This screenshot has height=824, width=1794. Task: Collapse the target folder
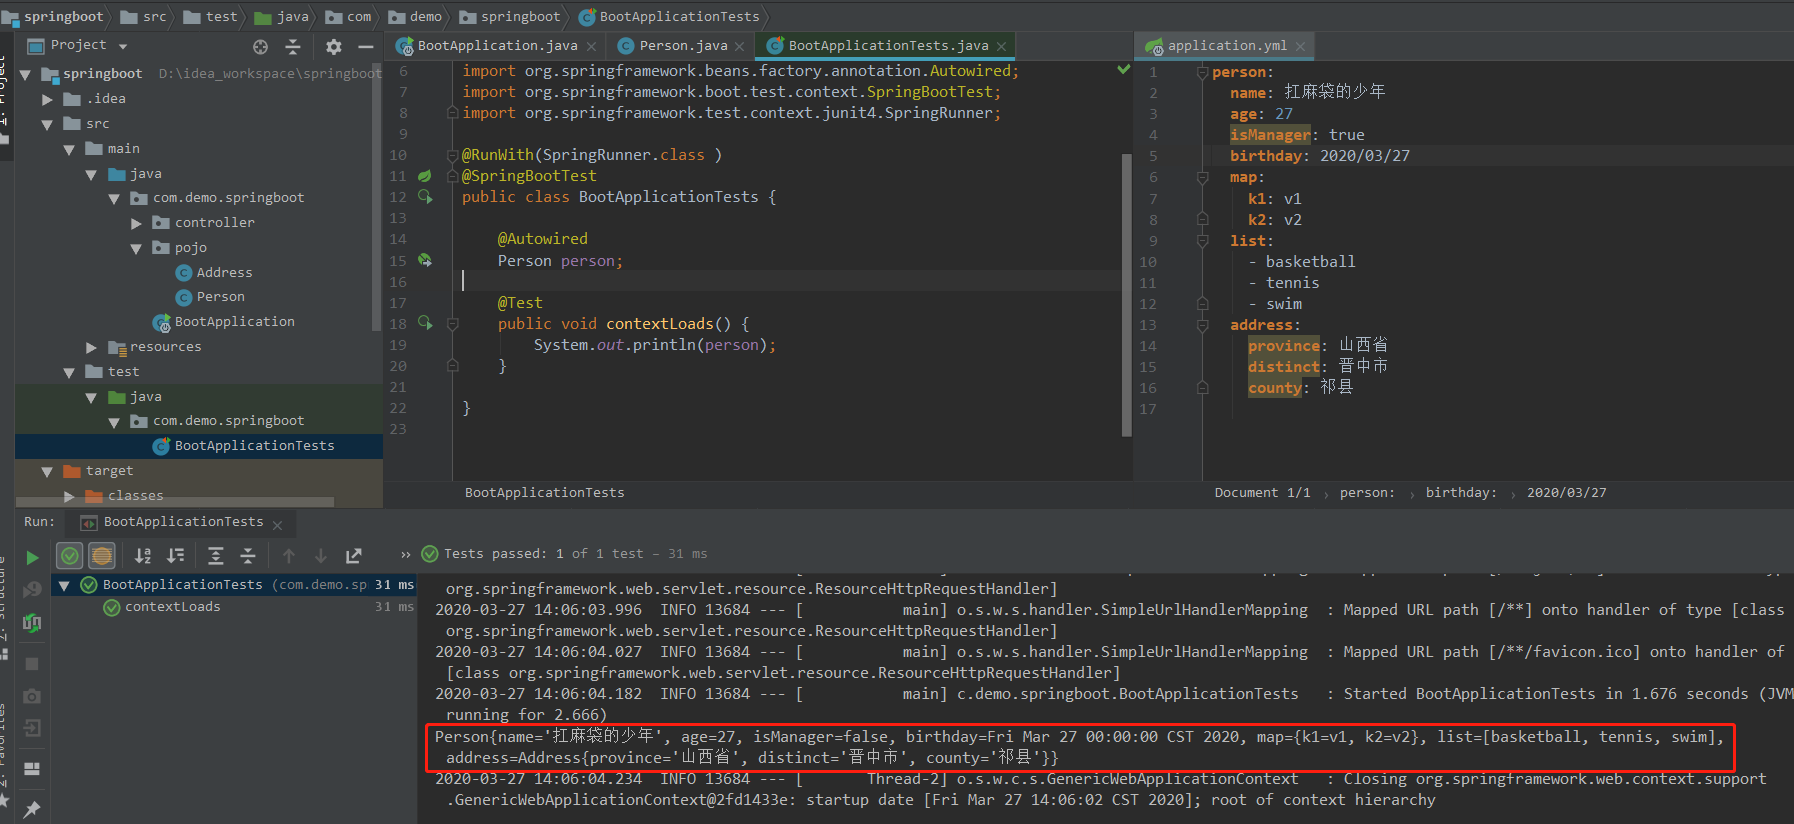[47, 471]
